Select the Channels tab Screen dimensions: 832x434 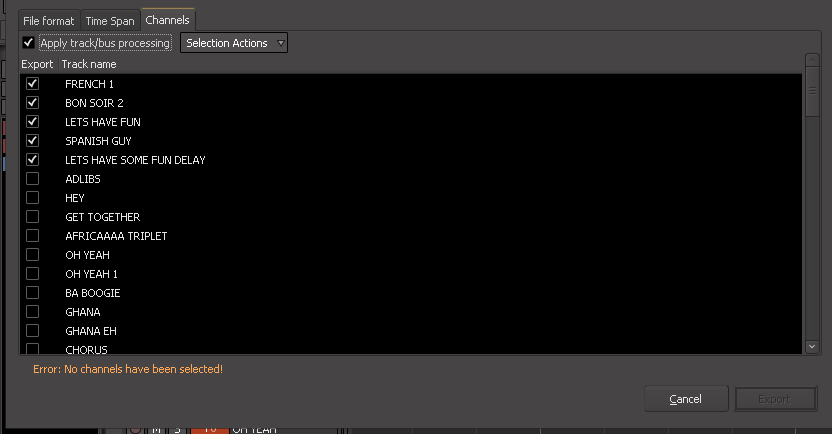pos(167,20)
